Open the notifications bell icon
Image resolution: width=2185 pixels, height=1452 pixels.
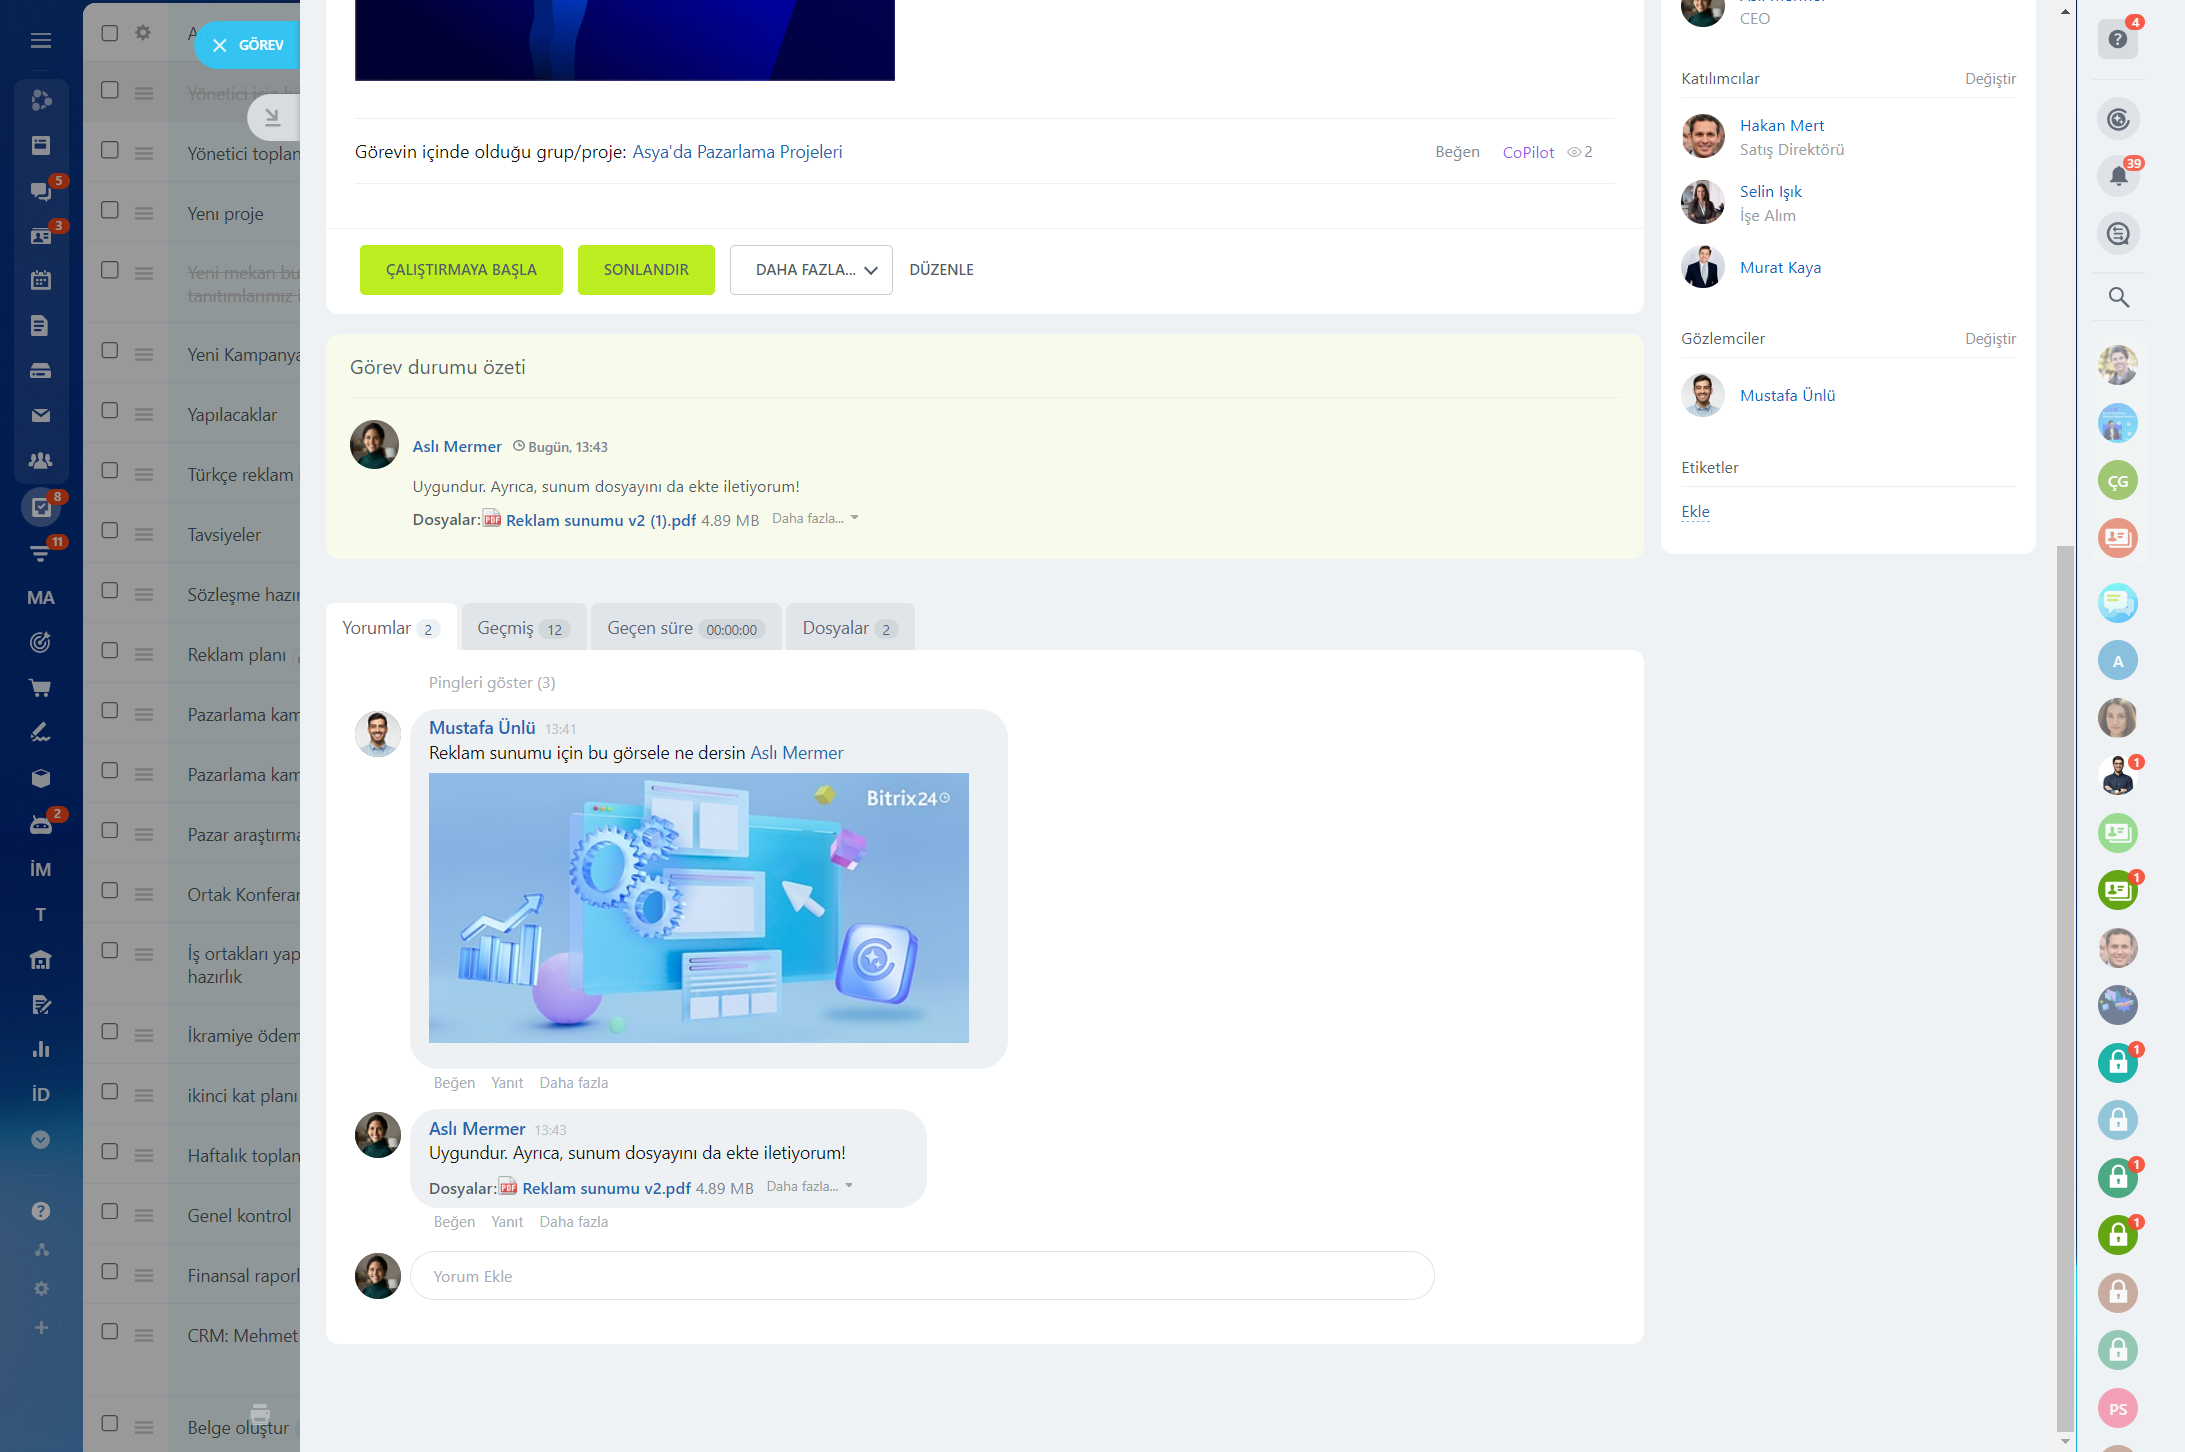click(x=2117, y=177)
